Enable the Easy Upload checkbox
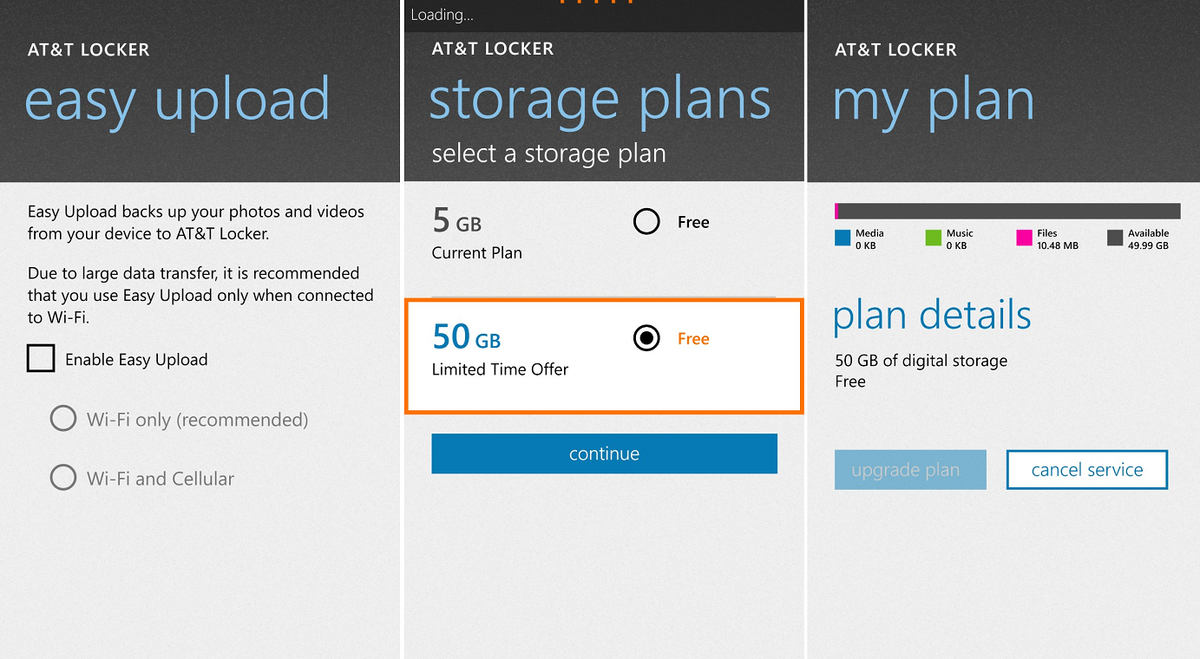This screenshot has height=659, width=1200. (40, 359)
